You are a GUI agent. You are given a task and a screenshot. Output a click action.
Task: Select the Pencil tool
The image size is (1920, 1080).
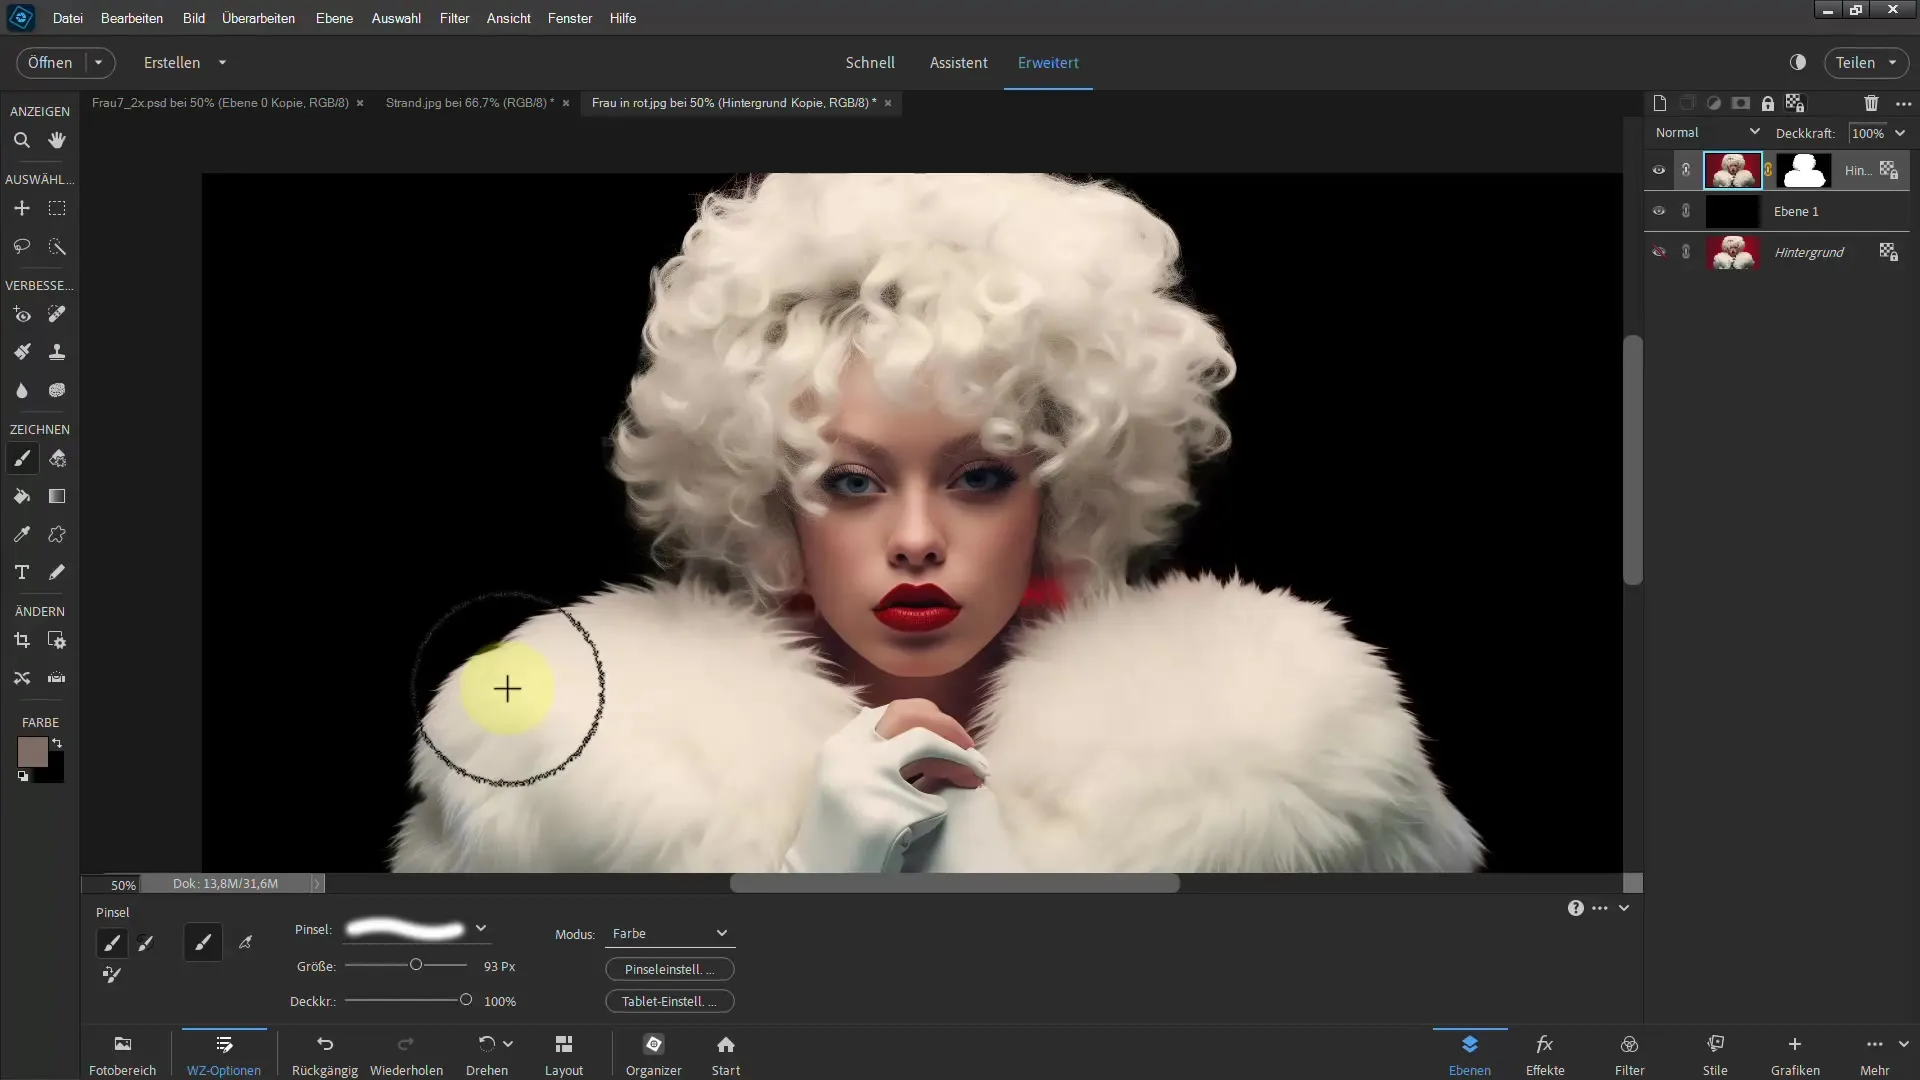point(57,572)
